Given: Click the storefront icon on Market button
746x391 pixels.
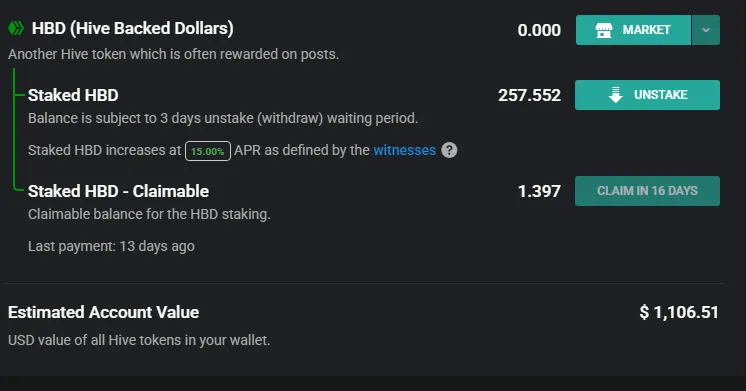Looking at the screenshot, I should tap(604, 30).
